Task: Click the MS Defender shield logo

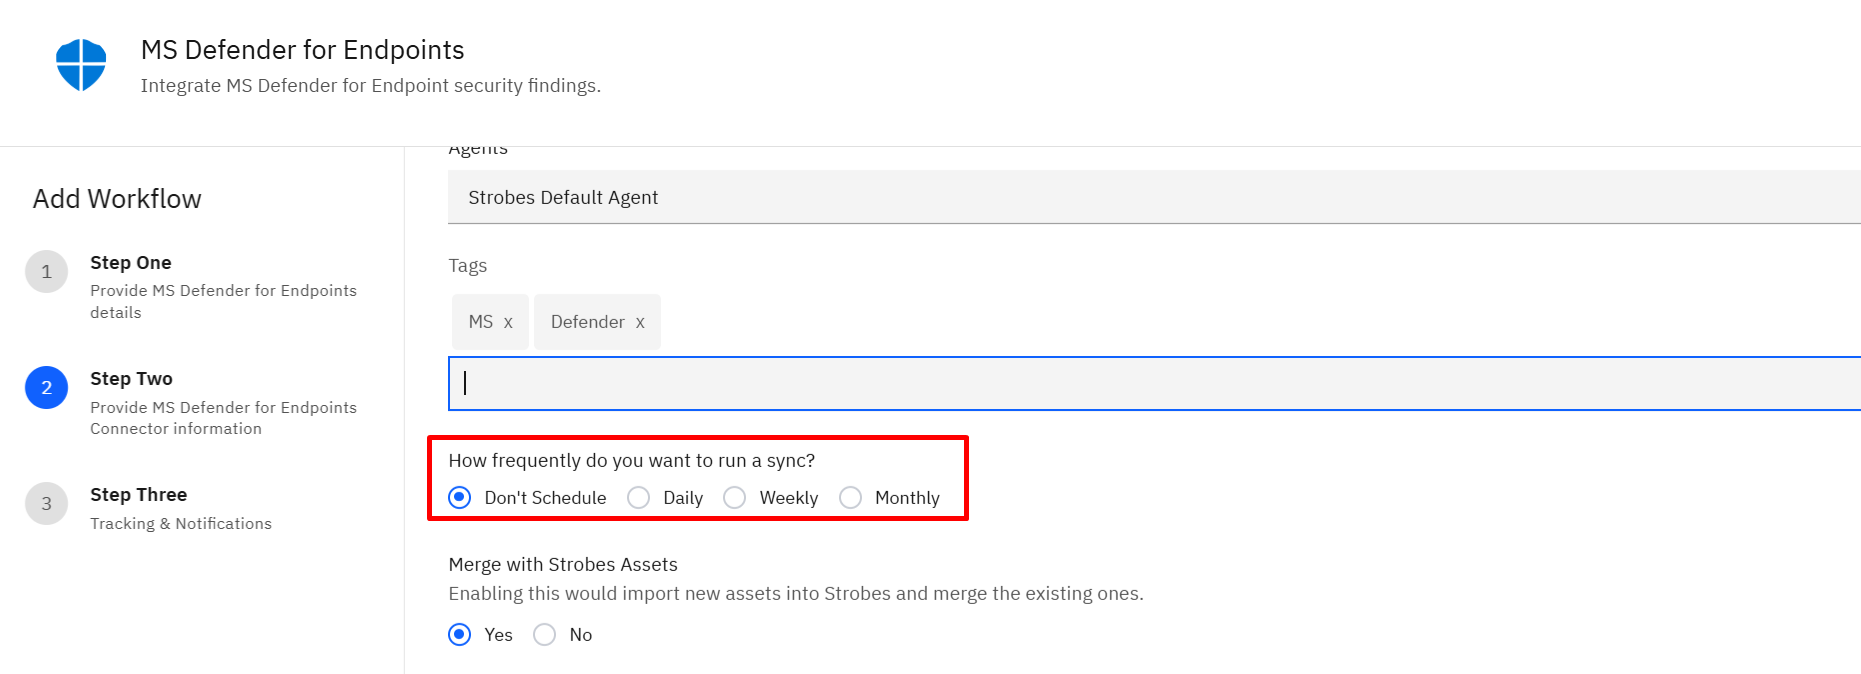Action: [81, 65]
